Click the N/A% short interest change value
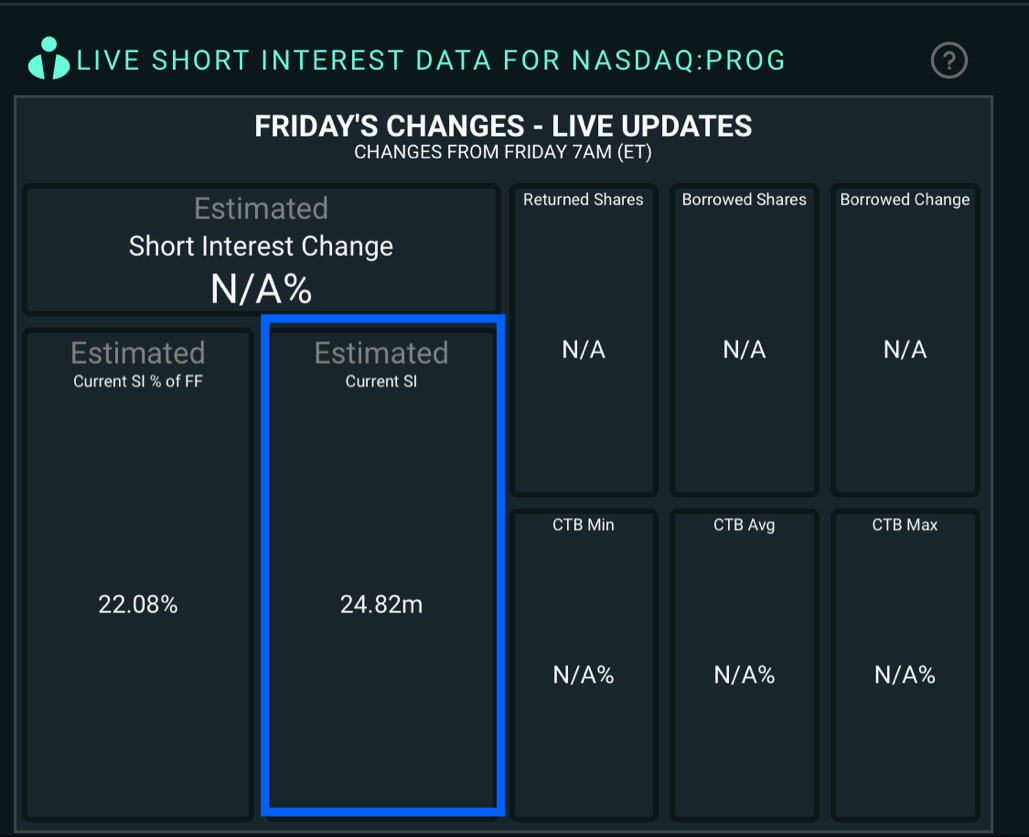 click(261, 289)
